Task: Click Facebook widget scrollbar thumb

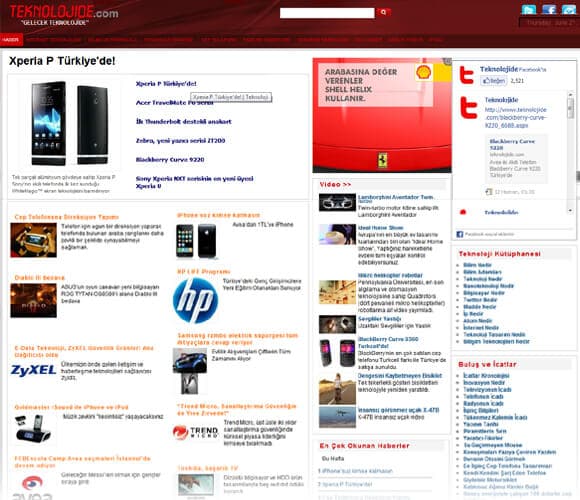Action: [570, 109]
